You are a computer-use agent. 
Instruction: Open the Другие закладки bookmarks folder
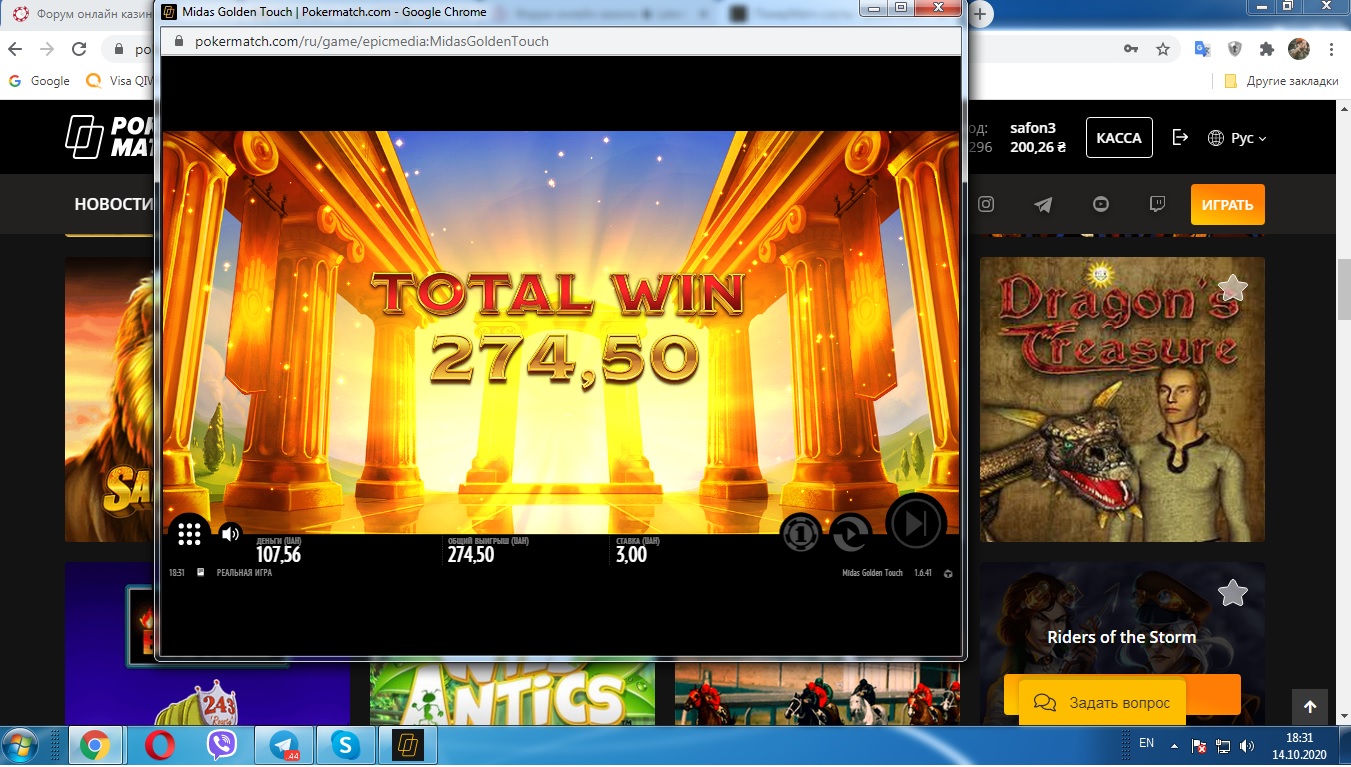(x=1281, y=81)
